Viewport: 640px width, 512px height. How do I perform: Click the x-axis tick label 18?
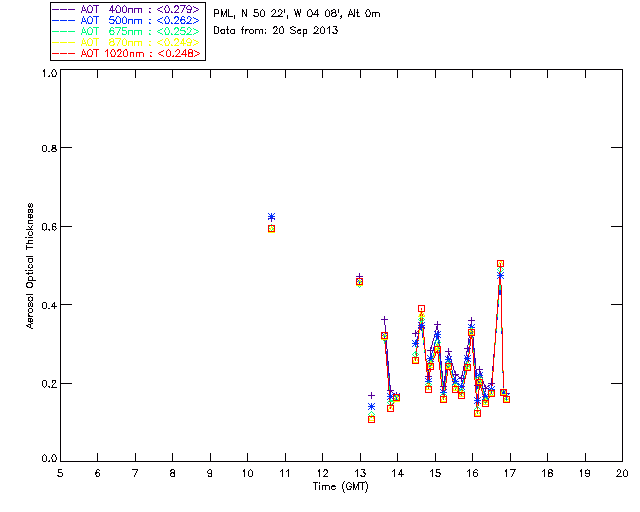coord(547,473)
